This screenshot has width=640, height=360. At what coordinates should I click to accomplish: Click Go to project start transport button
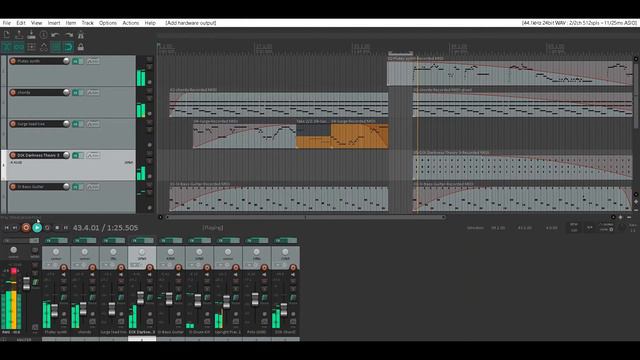[7, 228]
